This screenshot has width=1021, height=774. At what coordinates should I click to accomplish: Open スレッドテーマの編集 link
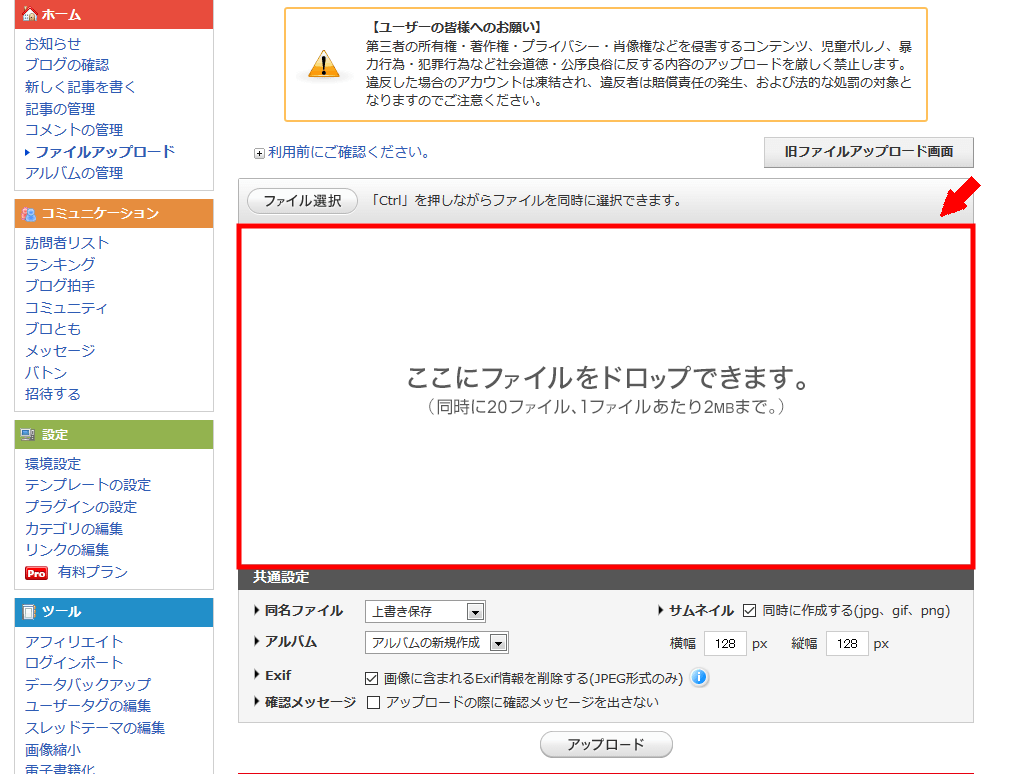coord(95,728)
